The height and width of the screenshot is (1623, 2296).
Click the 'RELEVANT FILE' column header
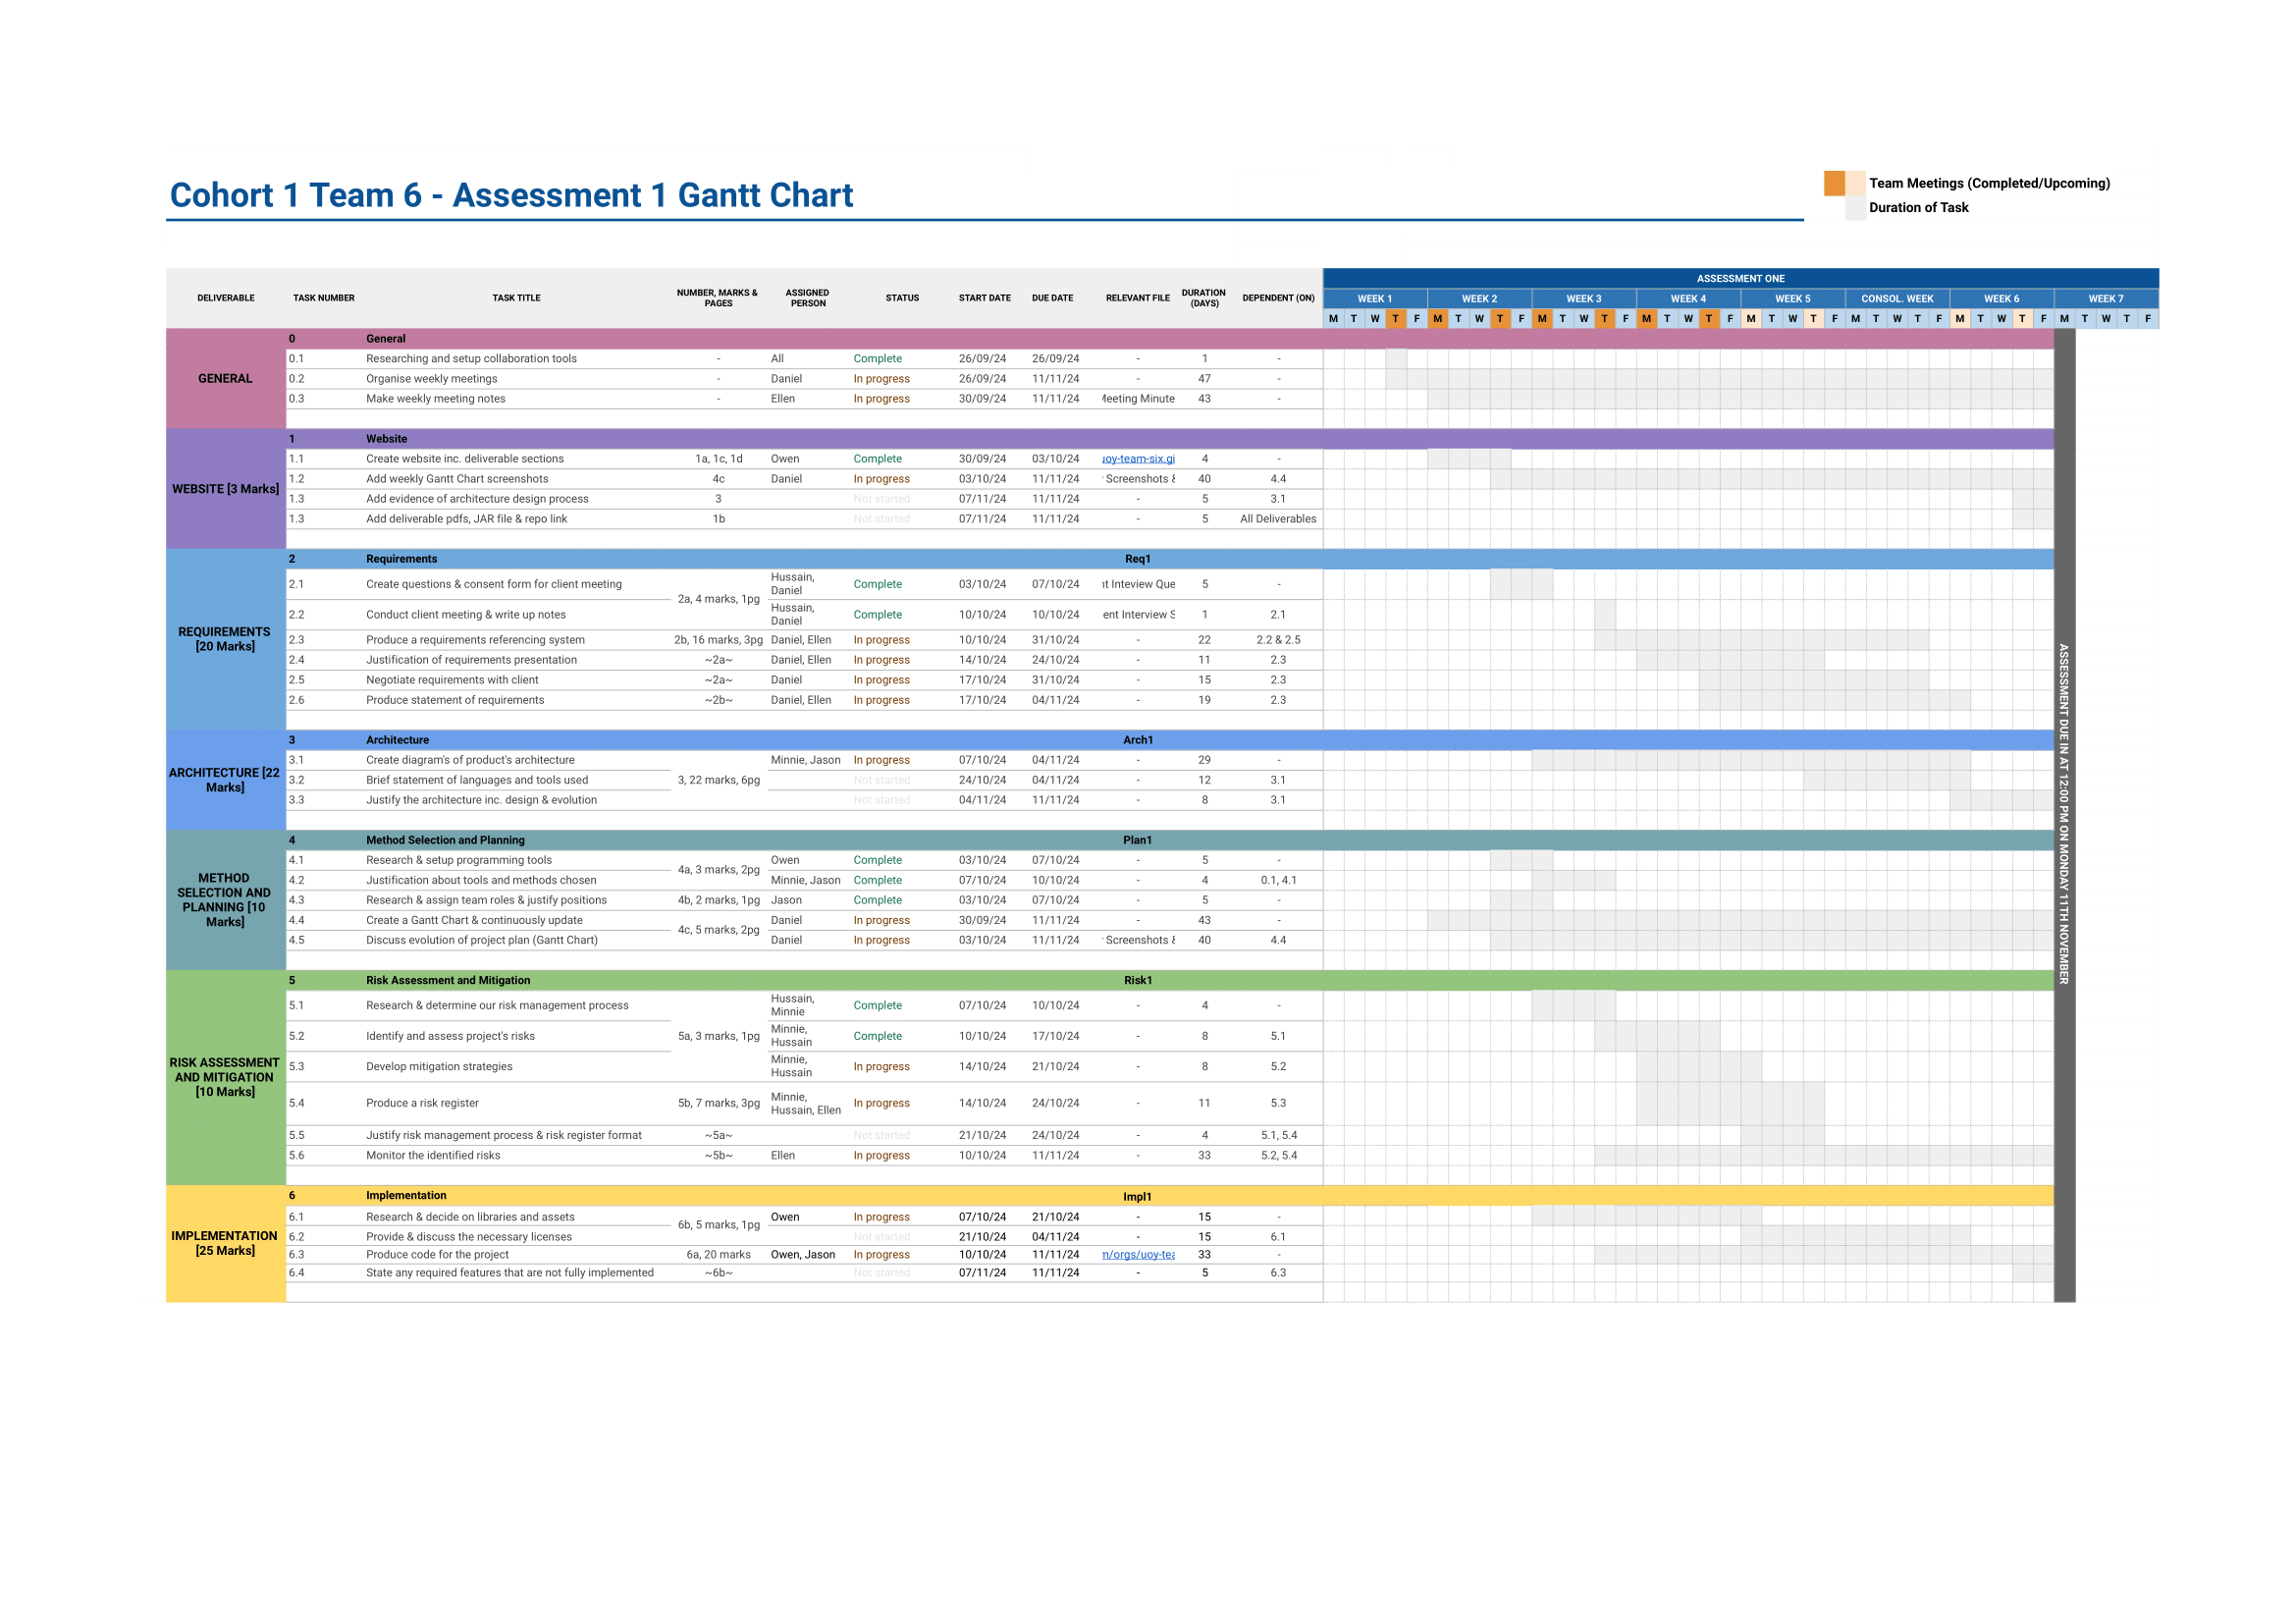coord(1138,298)
